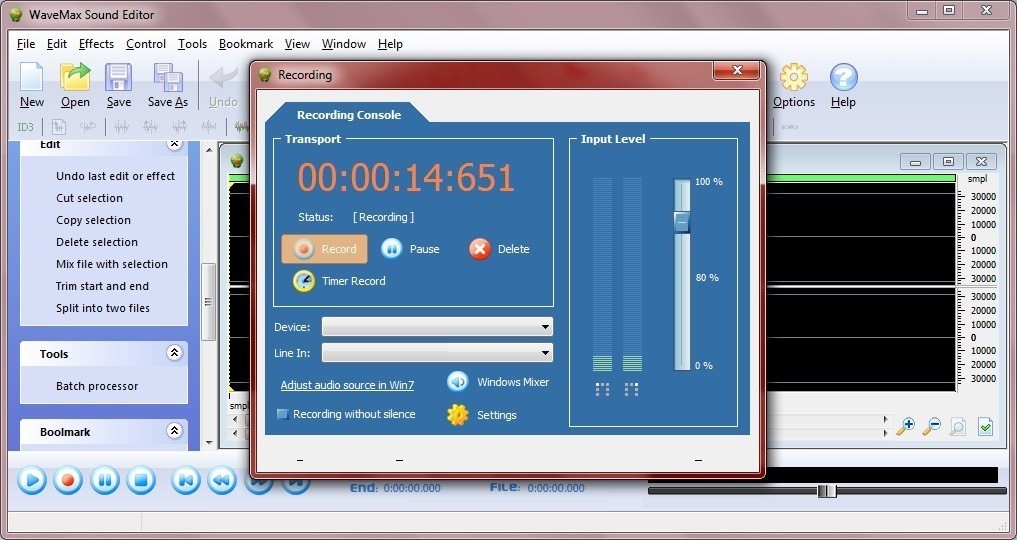Viewport: 1017px width, 540px height.
Task: Click the green checkmark icon beside the zoom tools
Action: [986, 427]
